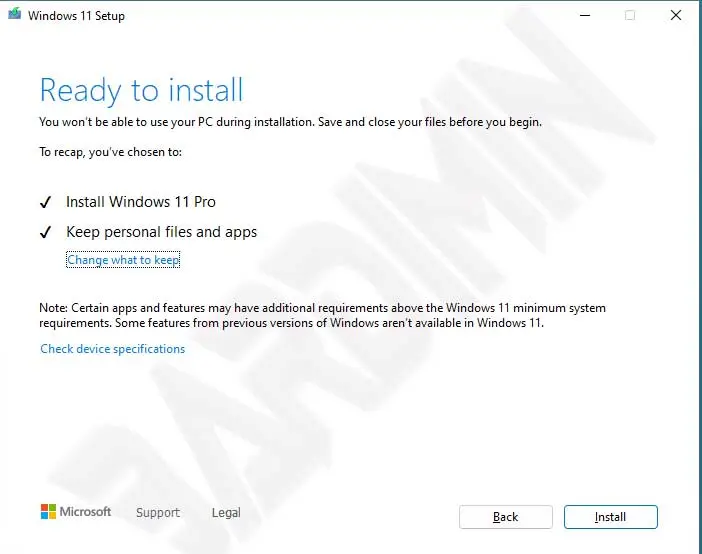This screenshot has width=702, height=554.
Task: Click the Windows 11 Setup title bar icon
Action: click(x=15, y=14)
